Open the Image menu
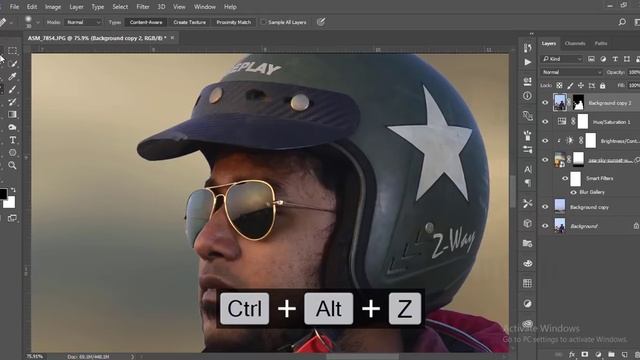This screenshot has width=640, height=360. (x=53, y=7)
